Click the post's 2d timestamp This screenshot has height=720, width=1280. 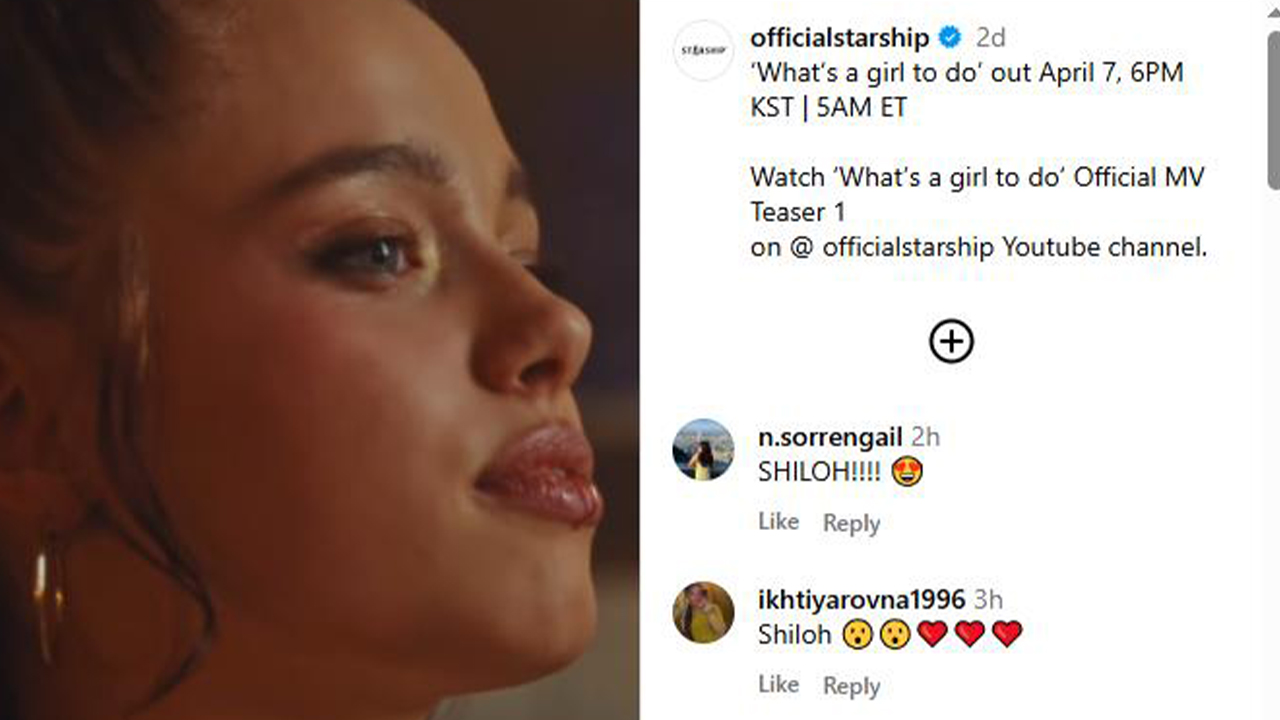(x=990, y=38)
